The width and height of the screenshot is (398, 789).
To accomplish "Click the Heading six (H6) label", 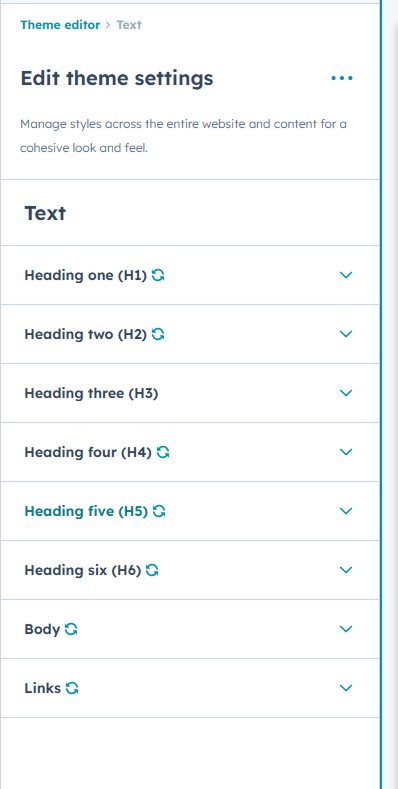I will (x=83, y=570).
